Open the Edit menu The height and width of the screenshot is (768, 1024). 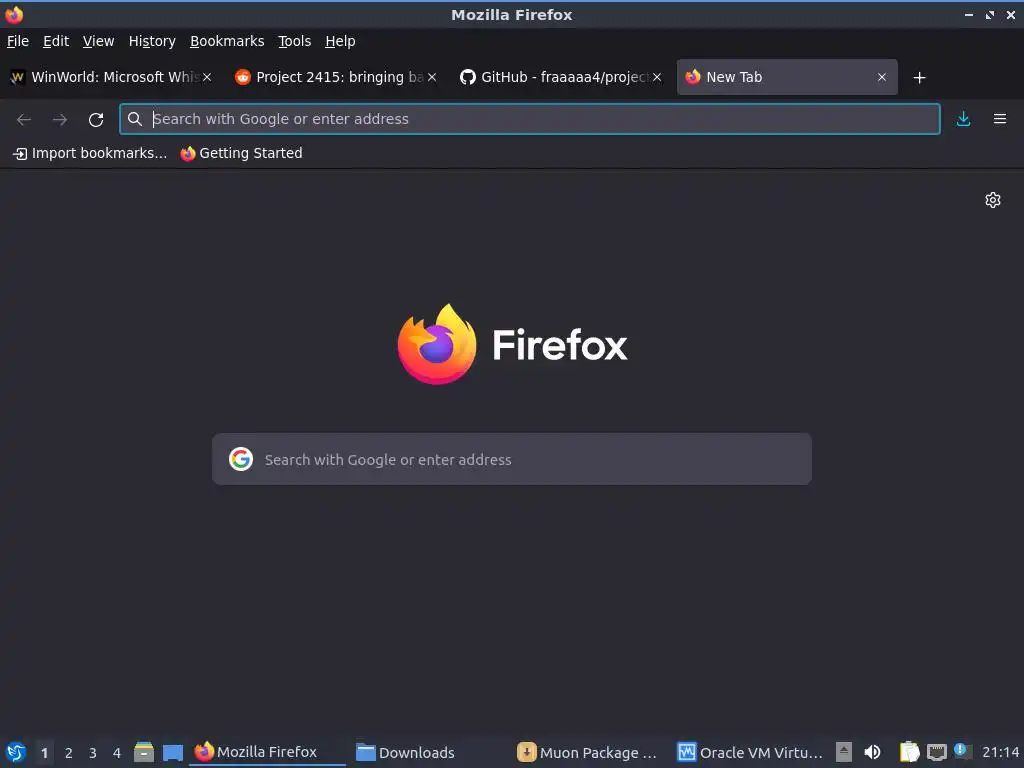(x=56, y=41)
